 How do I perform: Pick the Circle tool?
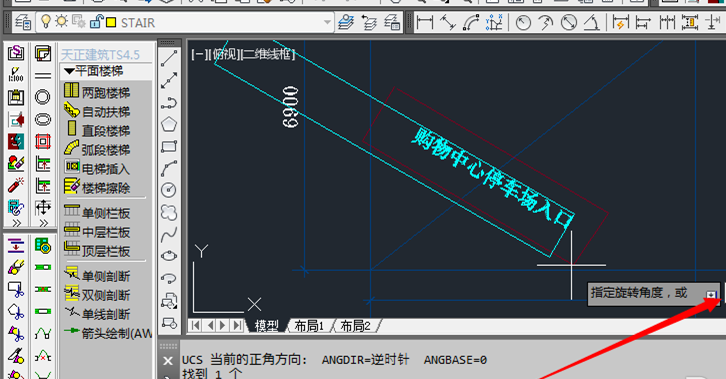[169, 190]
